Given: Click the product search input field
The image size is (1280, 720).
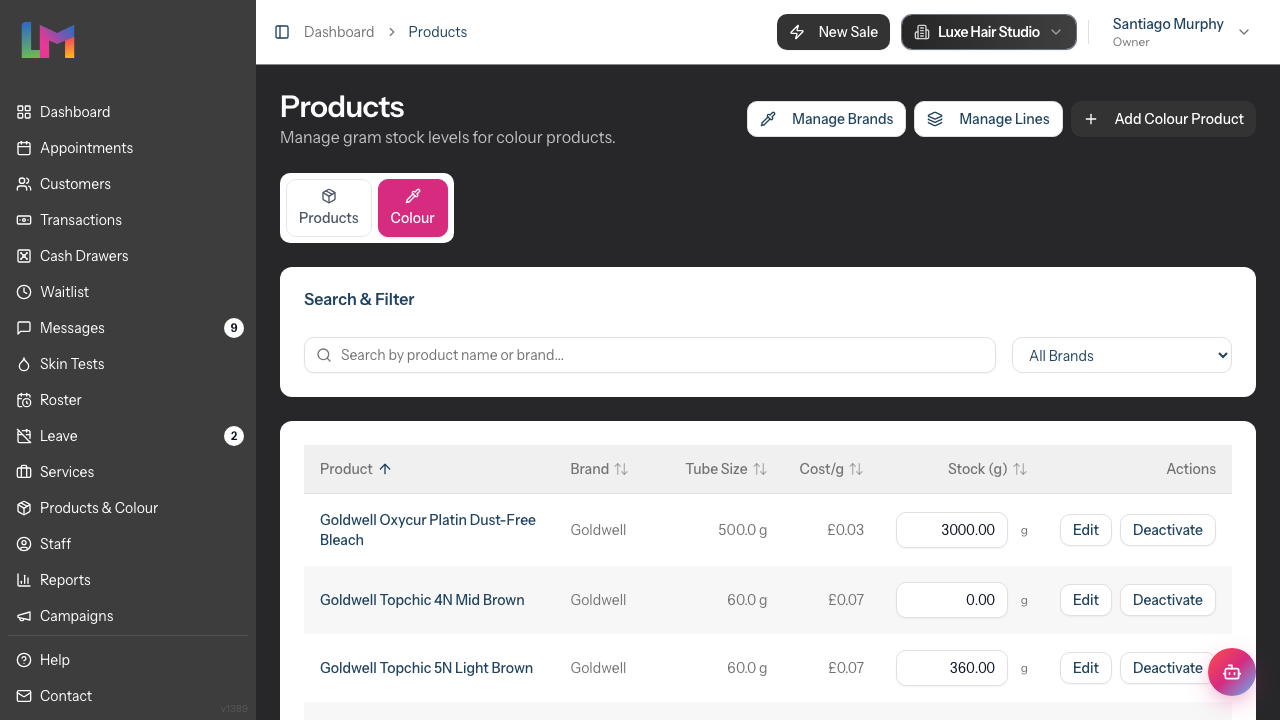Looking at the screenshot, I should (650, 355).
